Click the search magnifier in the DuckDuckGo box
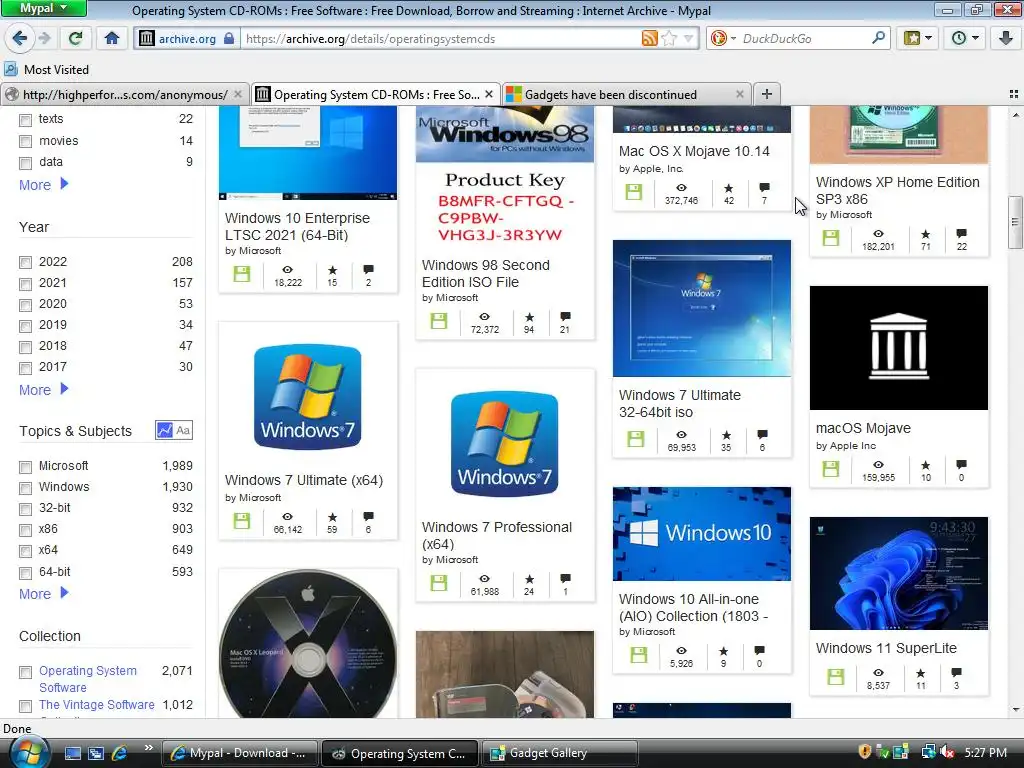1024x768 pixels. (x=878, y=38)
